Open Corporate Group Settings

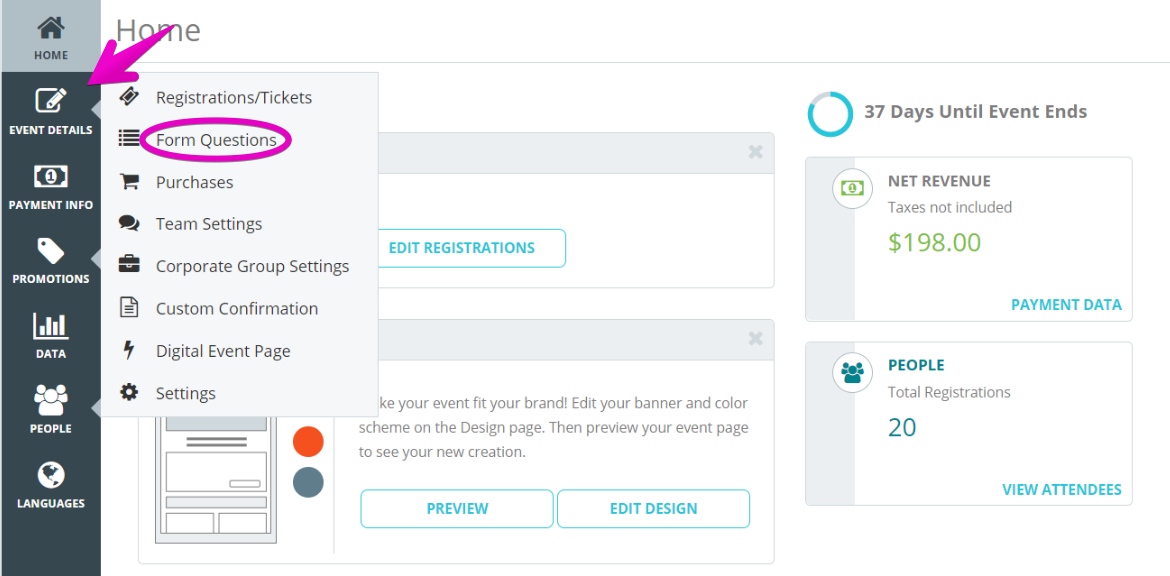[x=252, y=266]
